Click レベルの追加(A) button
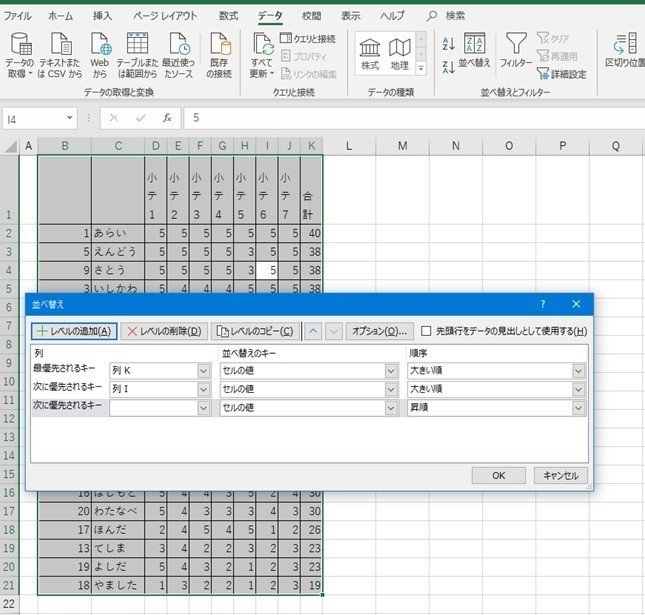The width and height of the screenshot is (645, 615). 74,331
